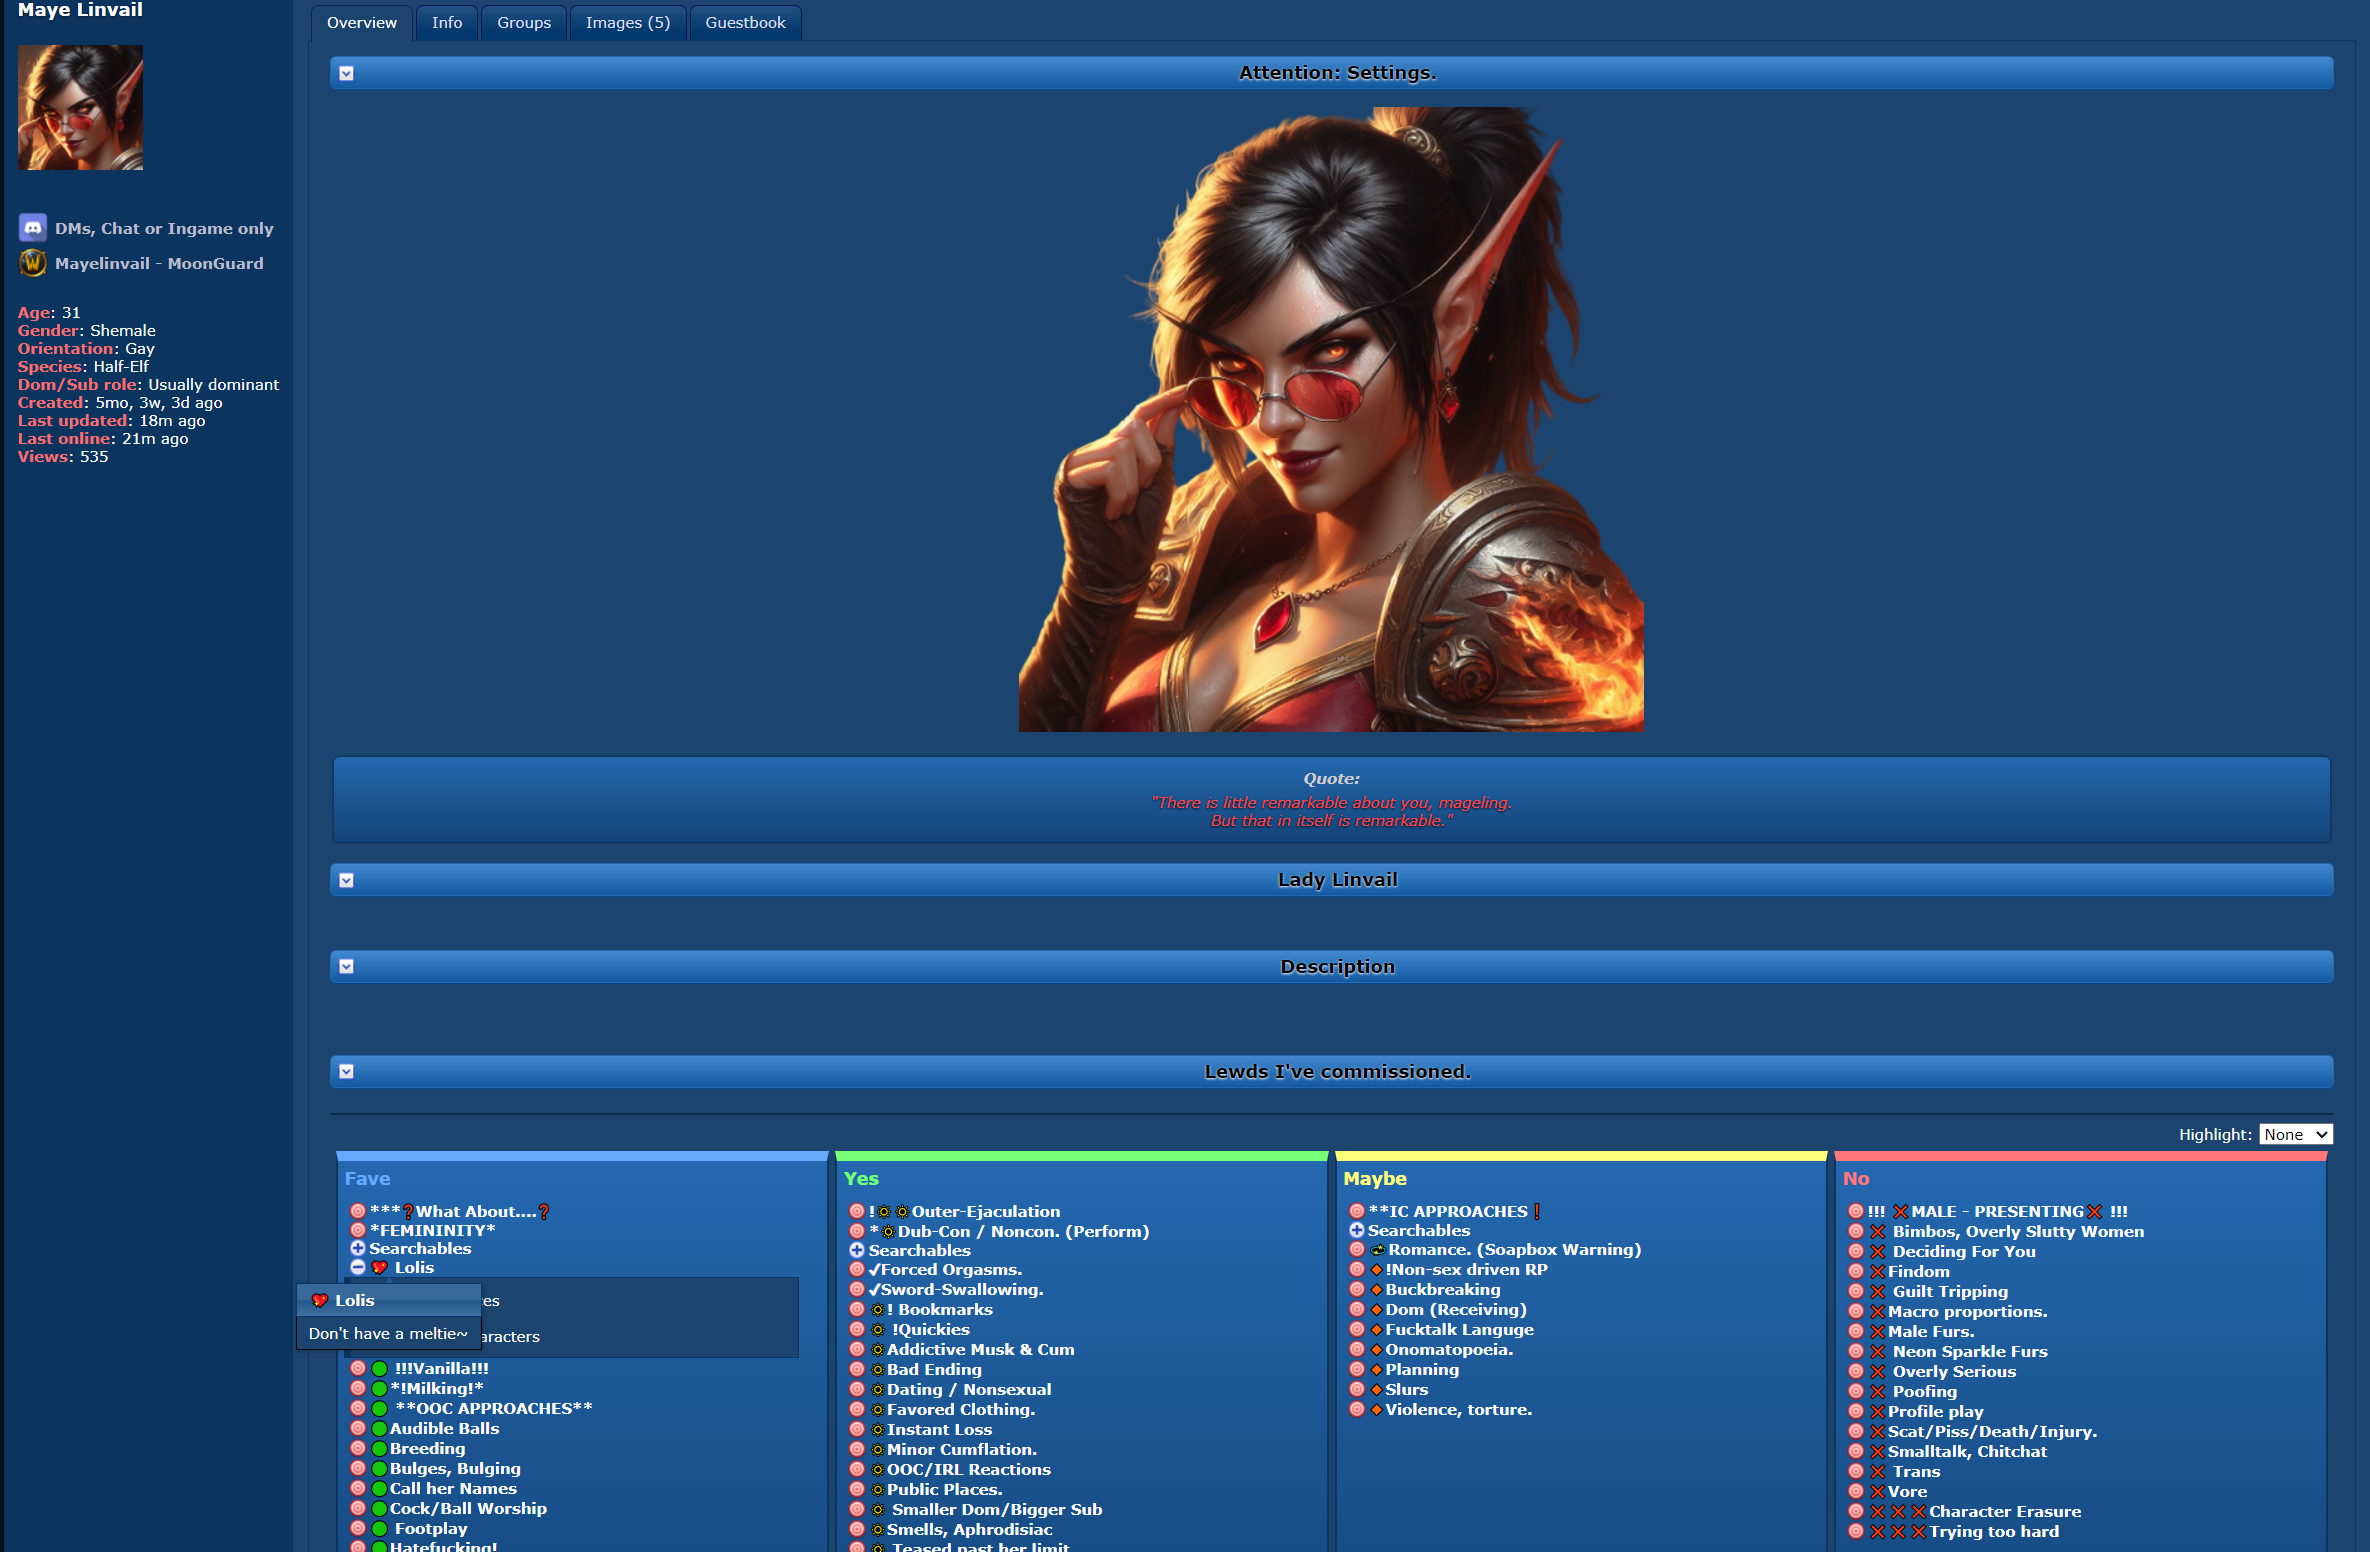2370x1552 pixels.
Task: Expand Searchables group in Maybe column
Action: [1357, 1230]
